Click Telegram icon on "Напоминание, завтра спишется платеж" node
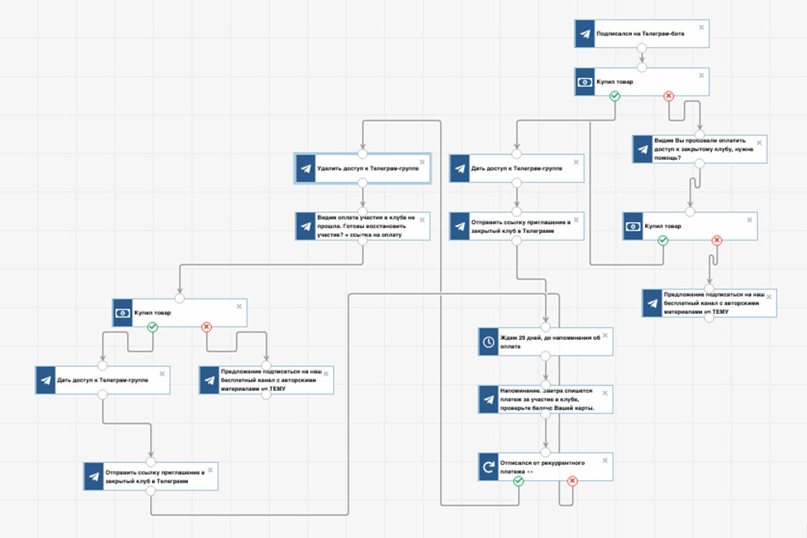 point(488,400)
